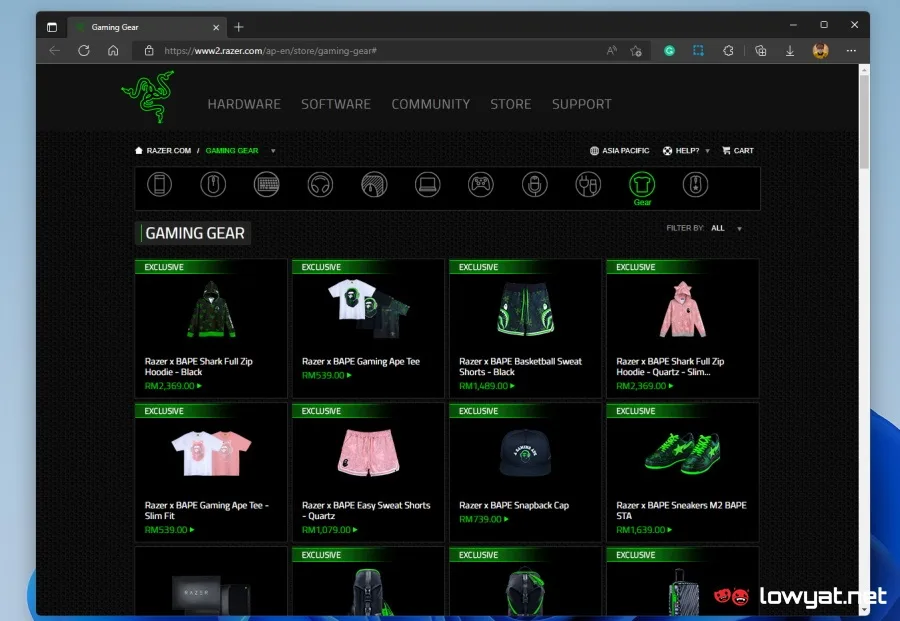Open the keyboard category icon
900x621 pixels.
(266, 185)
